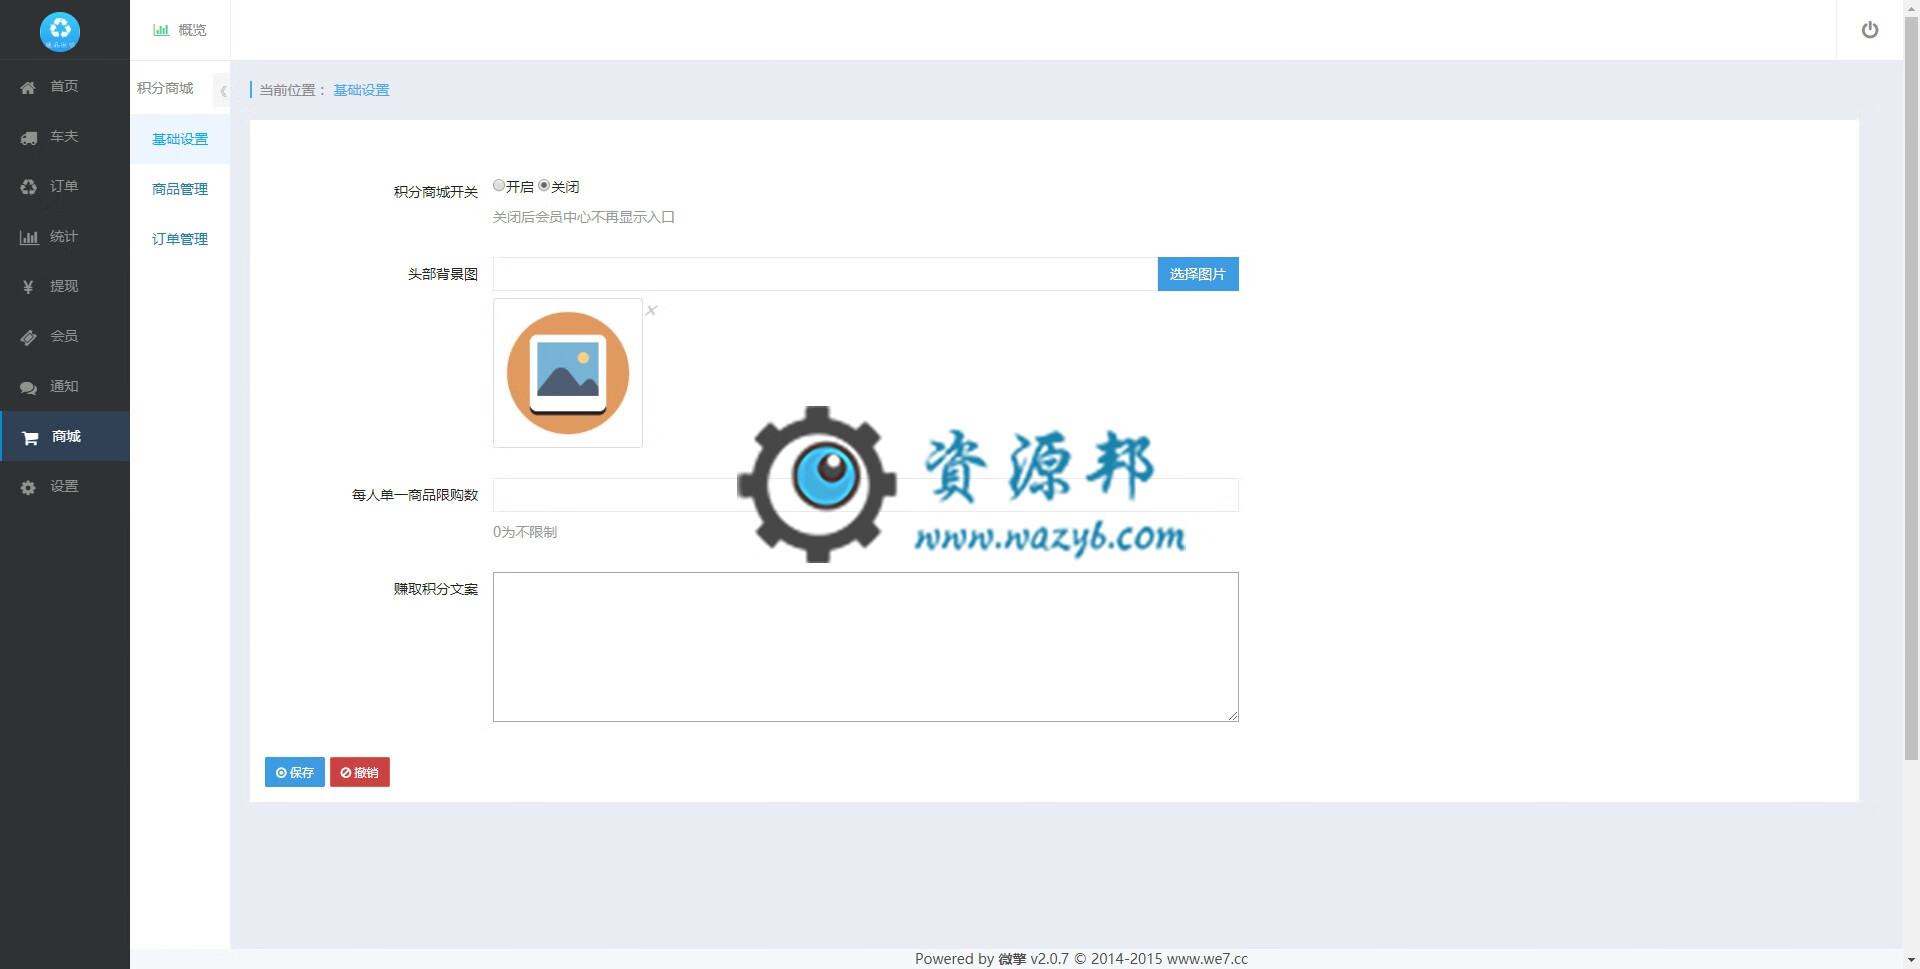Screen dimensions: 1920x969
Task: Select the 开启 radio button
Action: click(499, 186)
